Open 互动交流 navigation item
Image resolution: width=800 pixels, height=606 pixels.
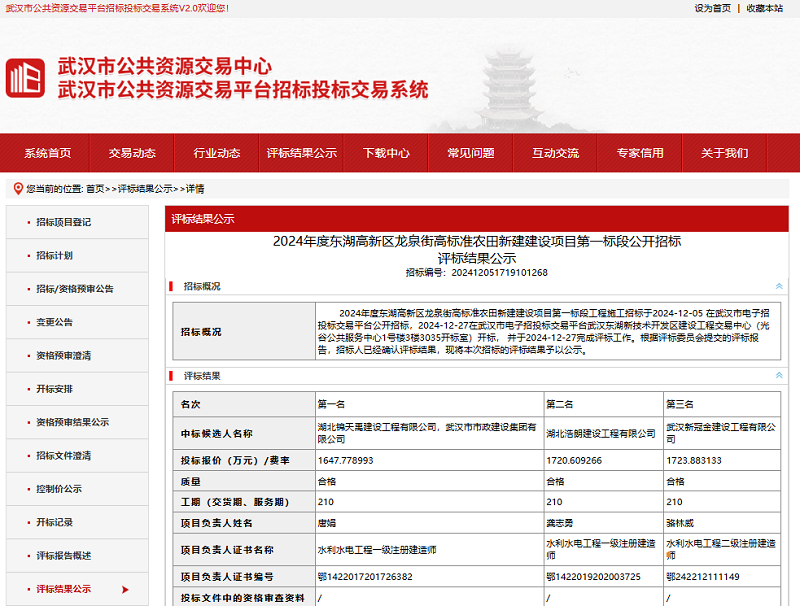pos(555,153)
